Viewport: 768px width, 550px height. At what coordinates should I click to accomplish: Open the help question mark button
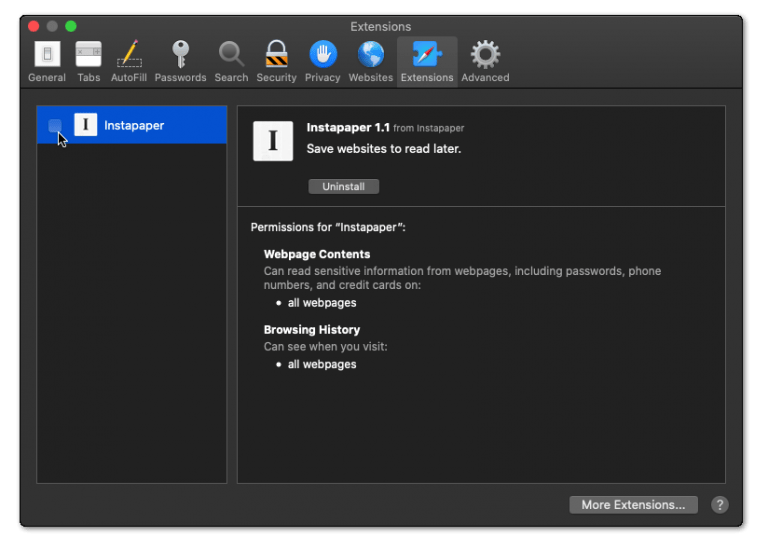[x=720, y=504]
